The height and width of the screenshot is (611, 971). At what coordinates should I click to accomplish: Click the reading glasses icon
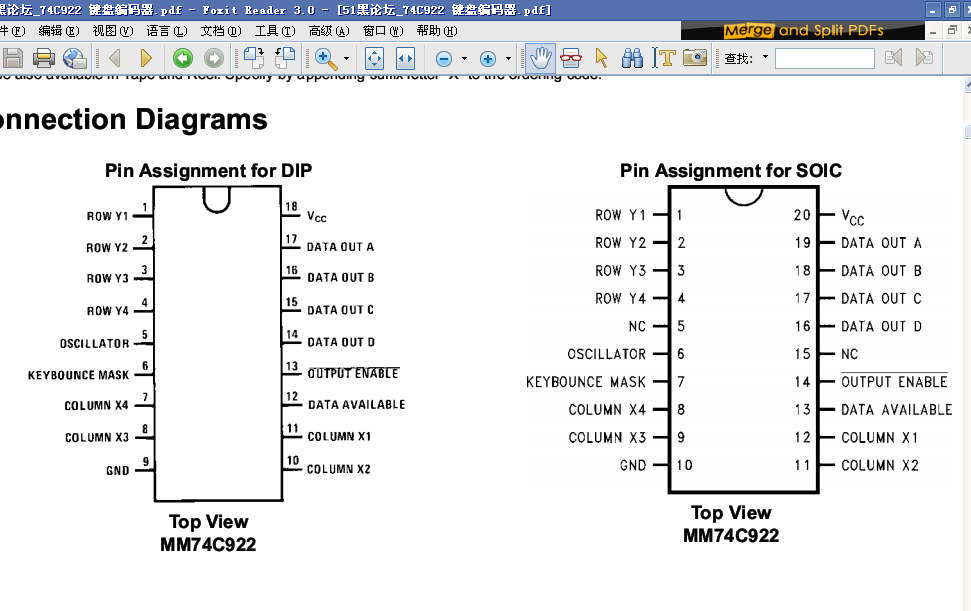(x=571, y=58)
